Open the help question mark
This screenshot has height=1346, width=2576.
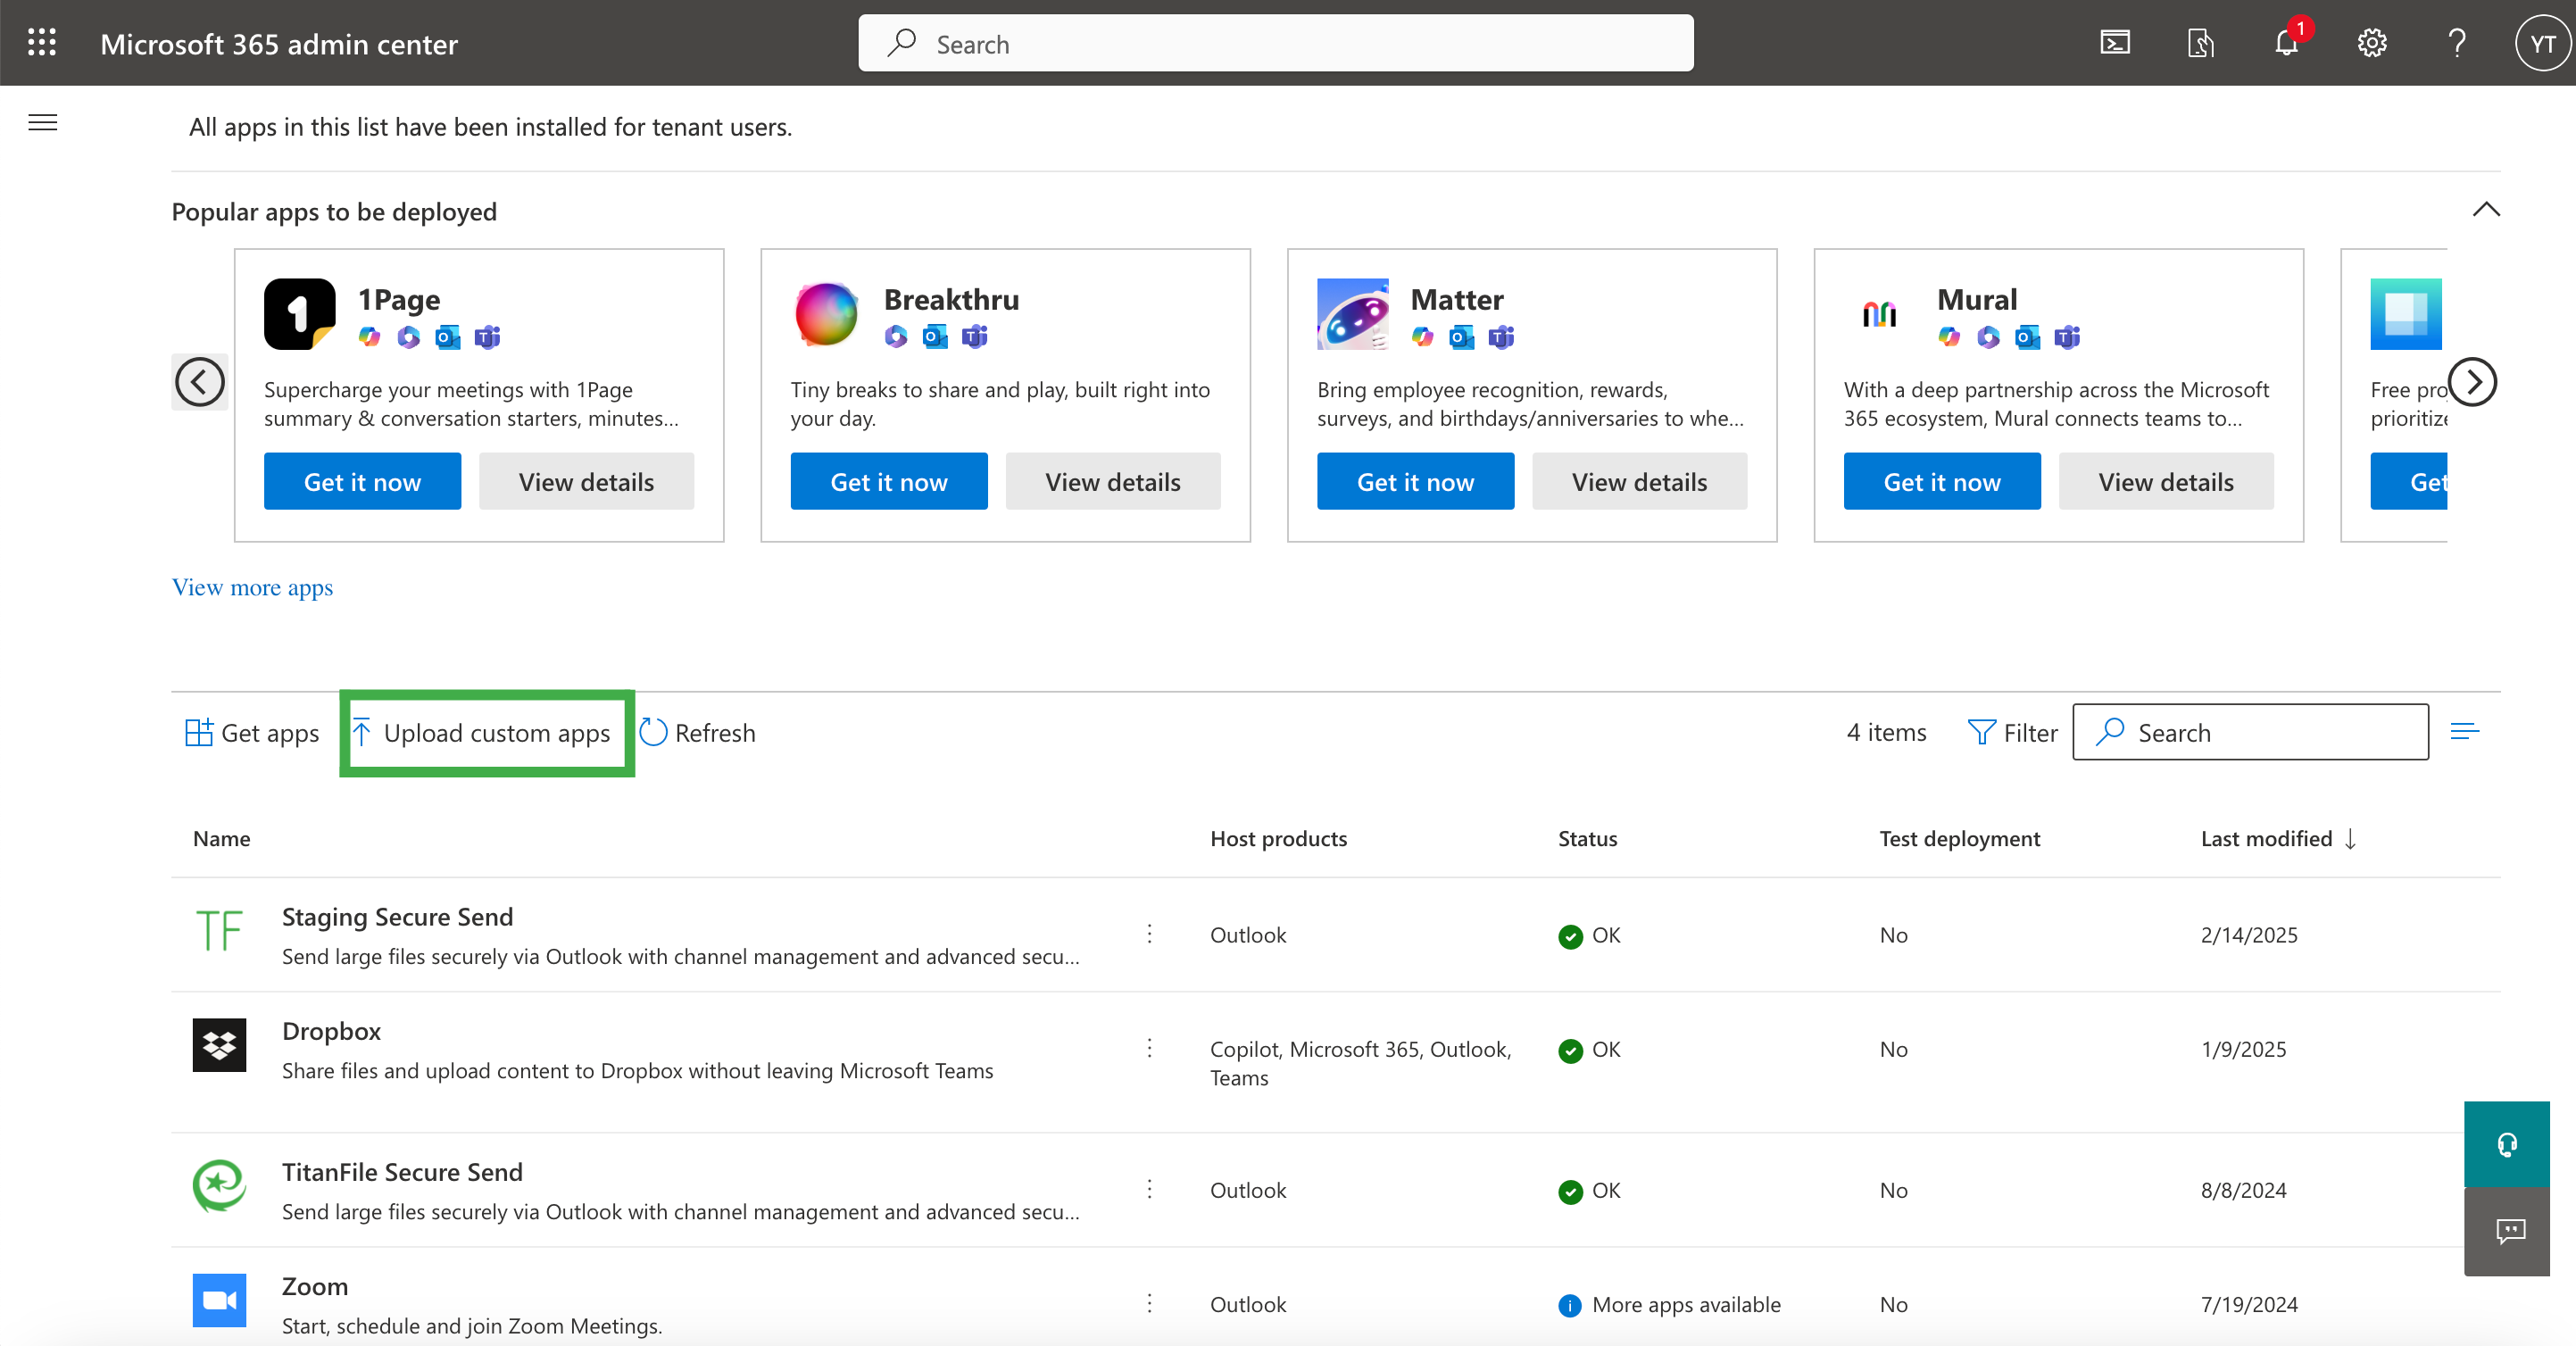click(2457, 43)
